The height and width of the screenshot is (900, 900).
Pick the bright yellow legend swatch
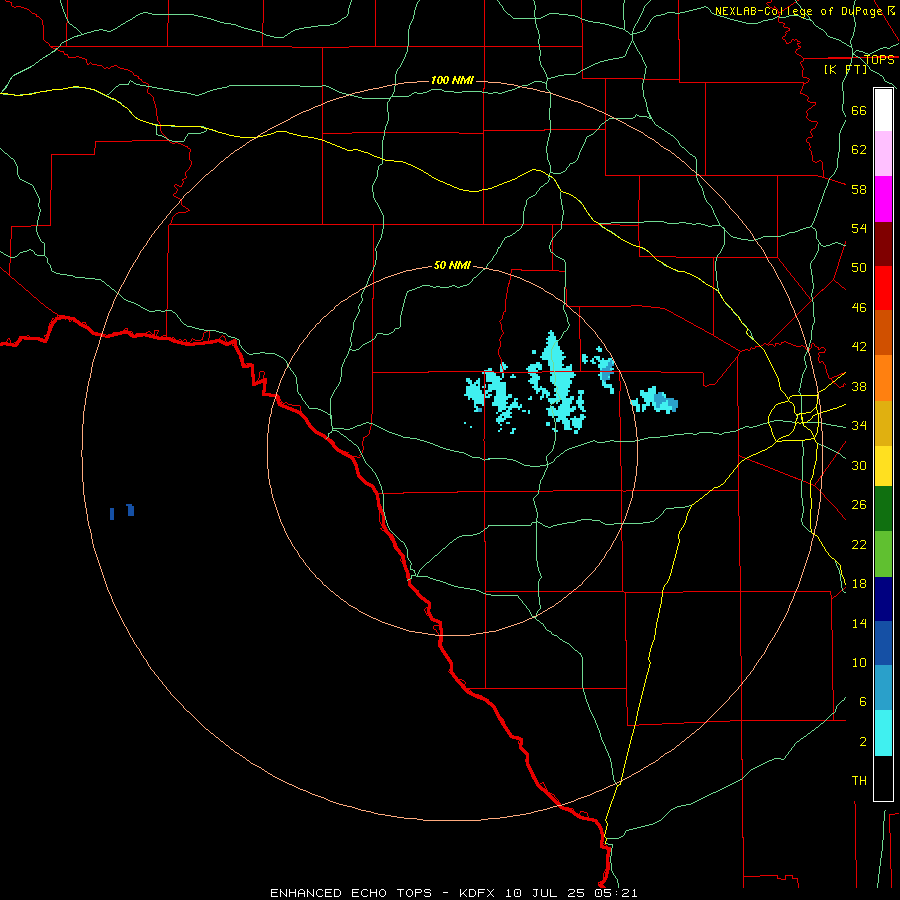[883, 466]
